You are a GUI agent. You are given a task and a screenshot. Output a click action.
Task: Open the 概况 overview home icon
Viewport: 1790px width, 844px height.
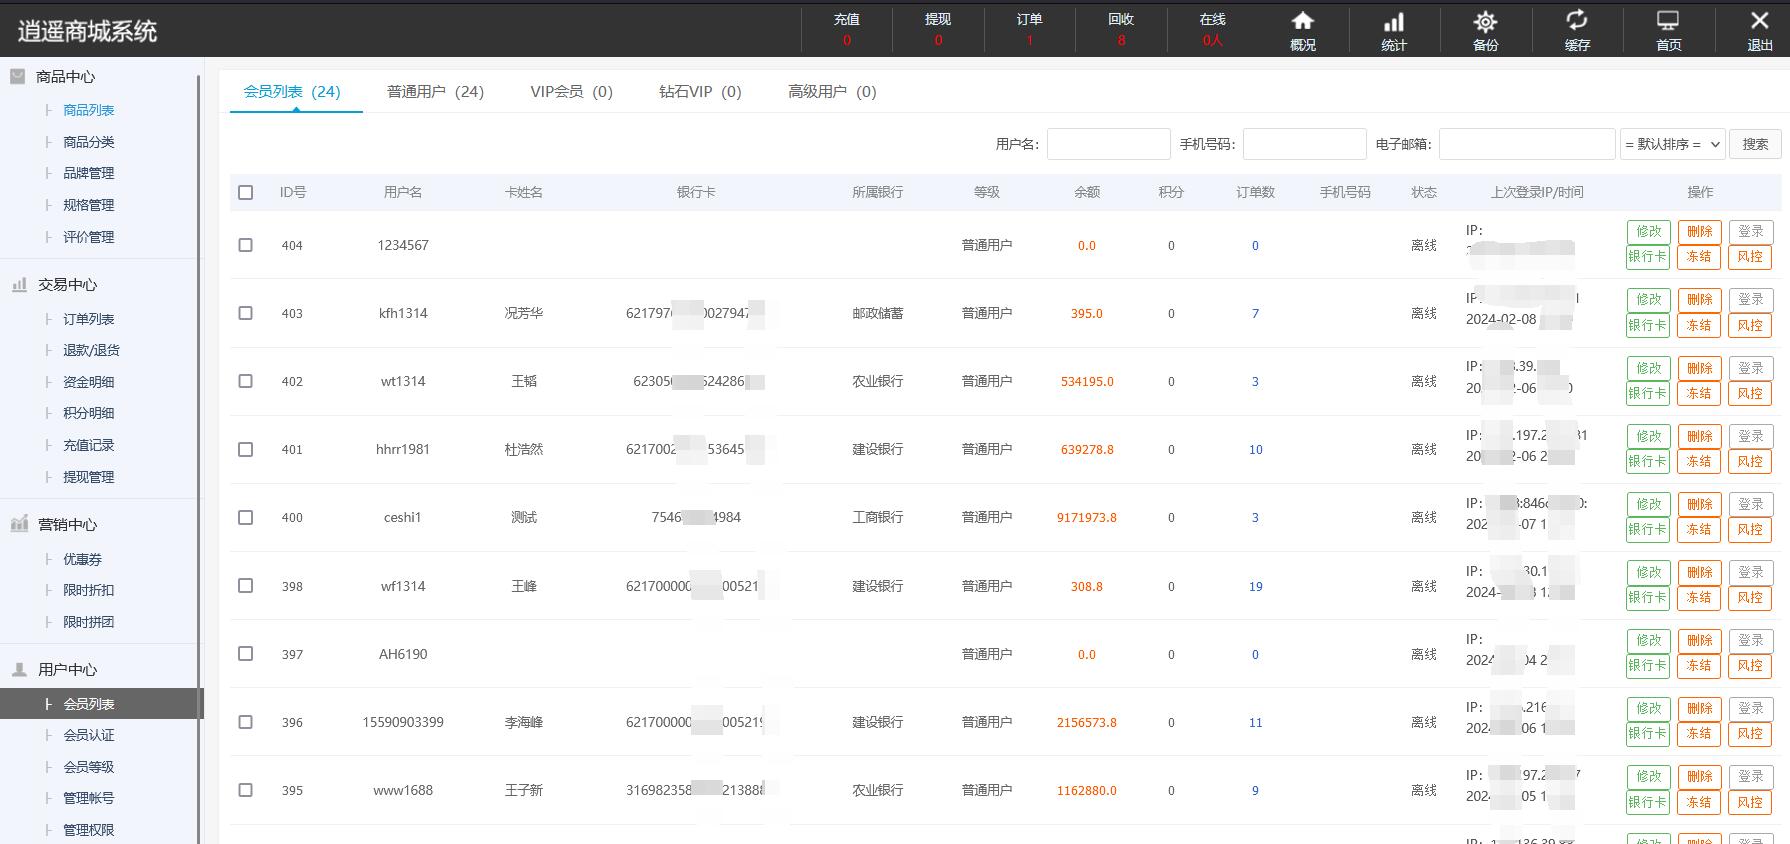(1302, 21)
